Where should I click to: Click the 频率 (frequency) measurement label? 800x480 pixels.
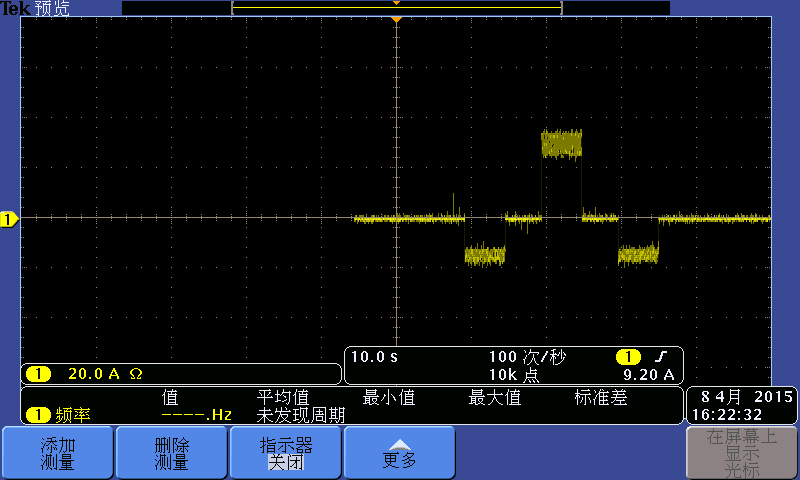tap(73, 415)
